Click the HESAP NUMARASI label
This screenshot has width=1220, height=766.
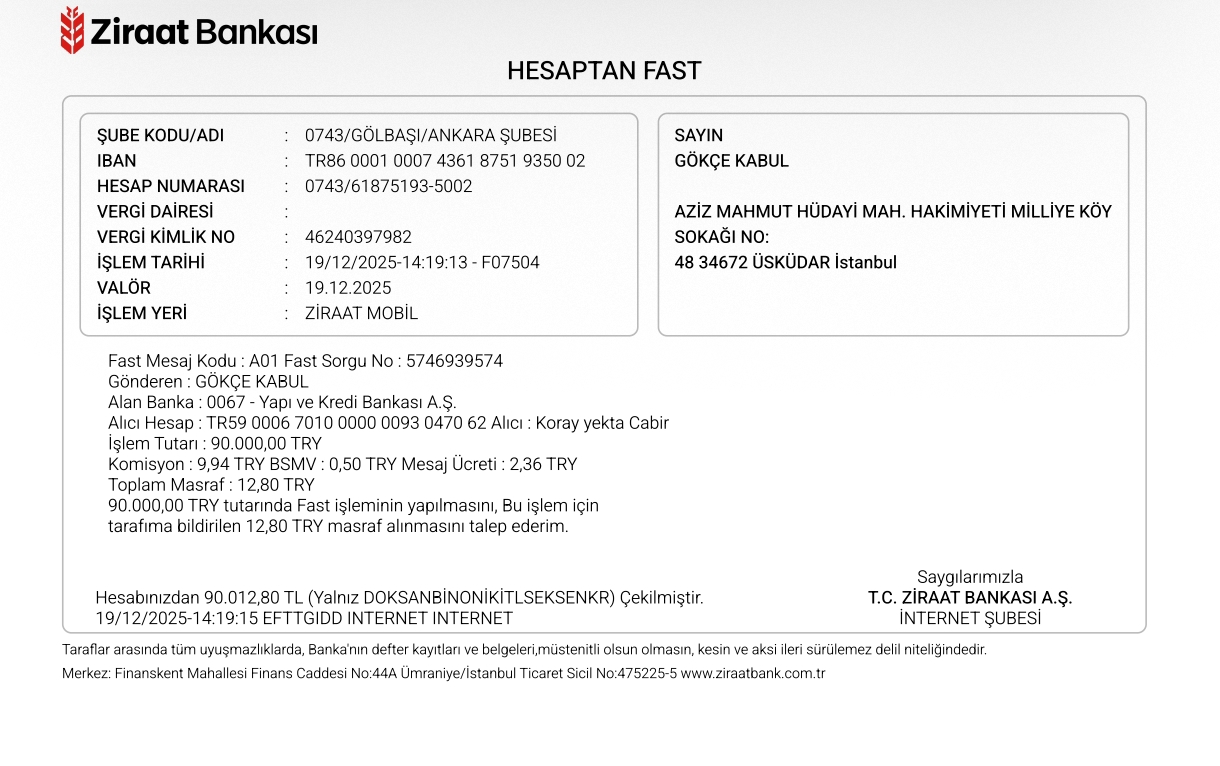click(171, 187)
